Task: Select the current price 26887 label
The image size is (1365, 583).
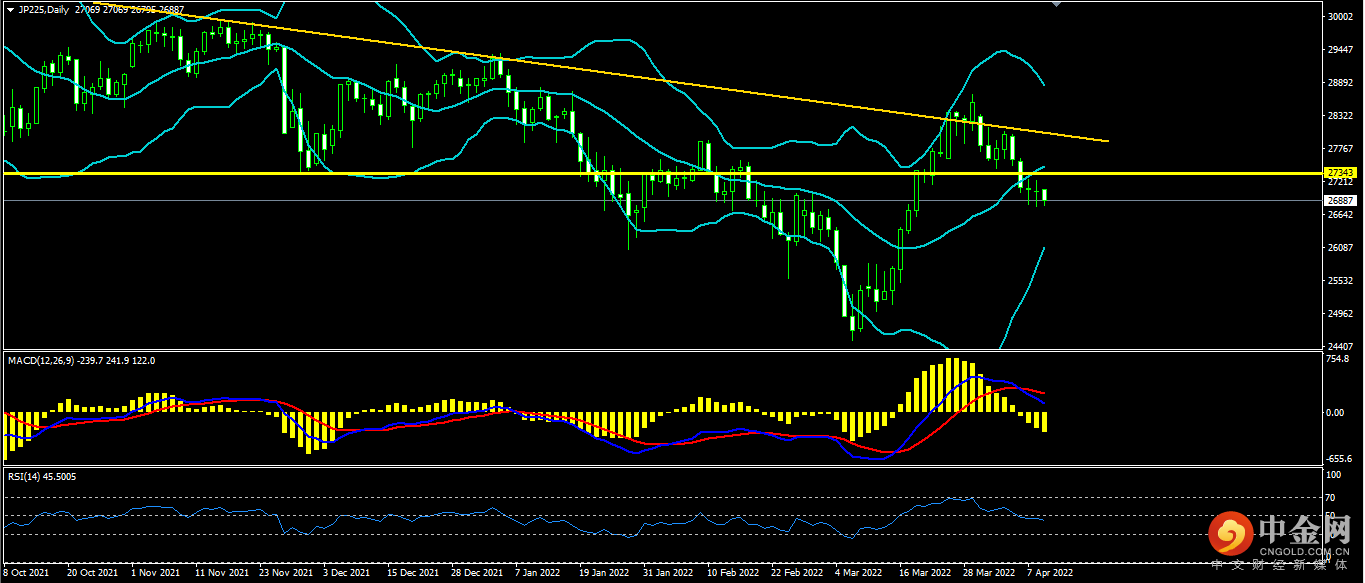Action: point(1338,200)
